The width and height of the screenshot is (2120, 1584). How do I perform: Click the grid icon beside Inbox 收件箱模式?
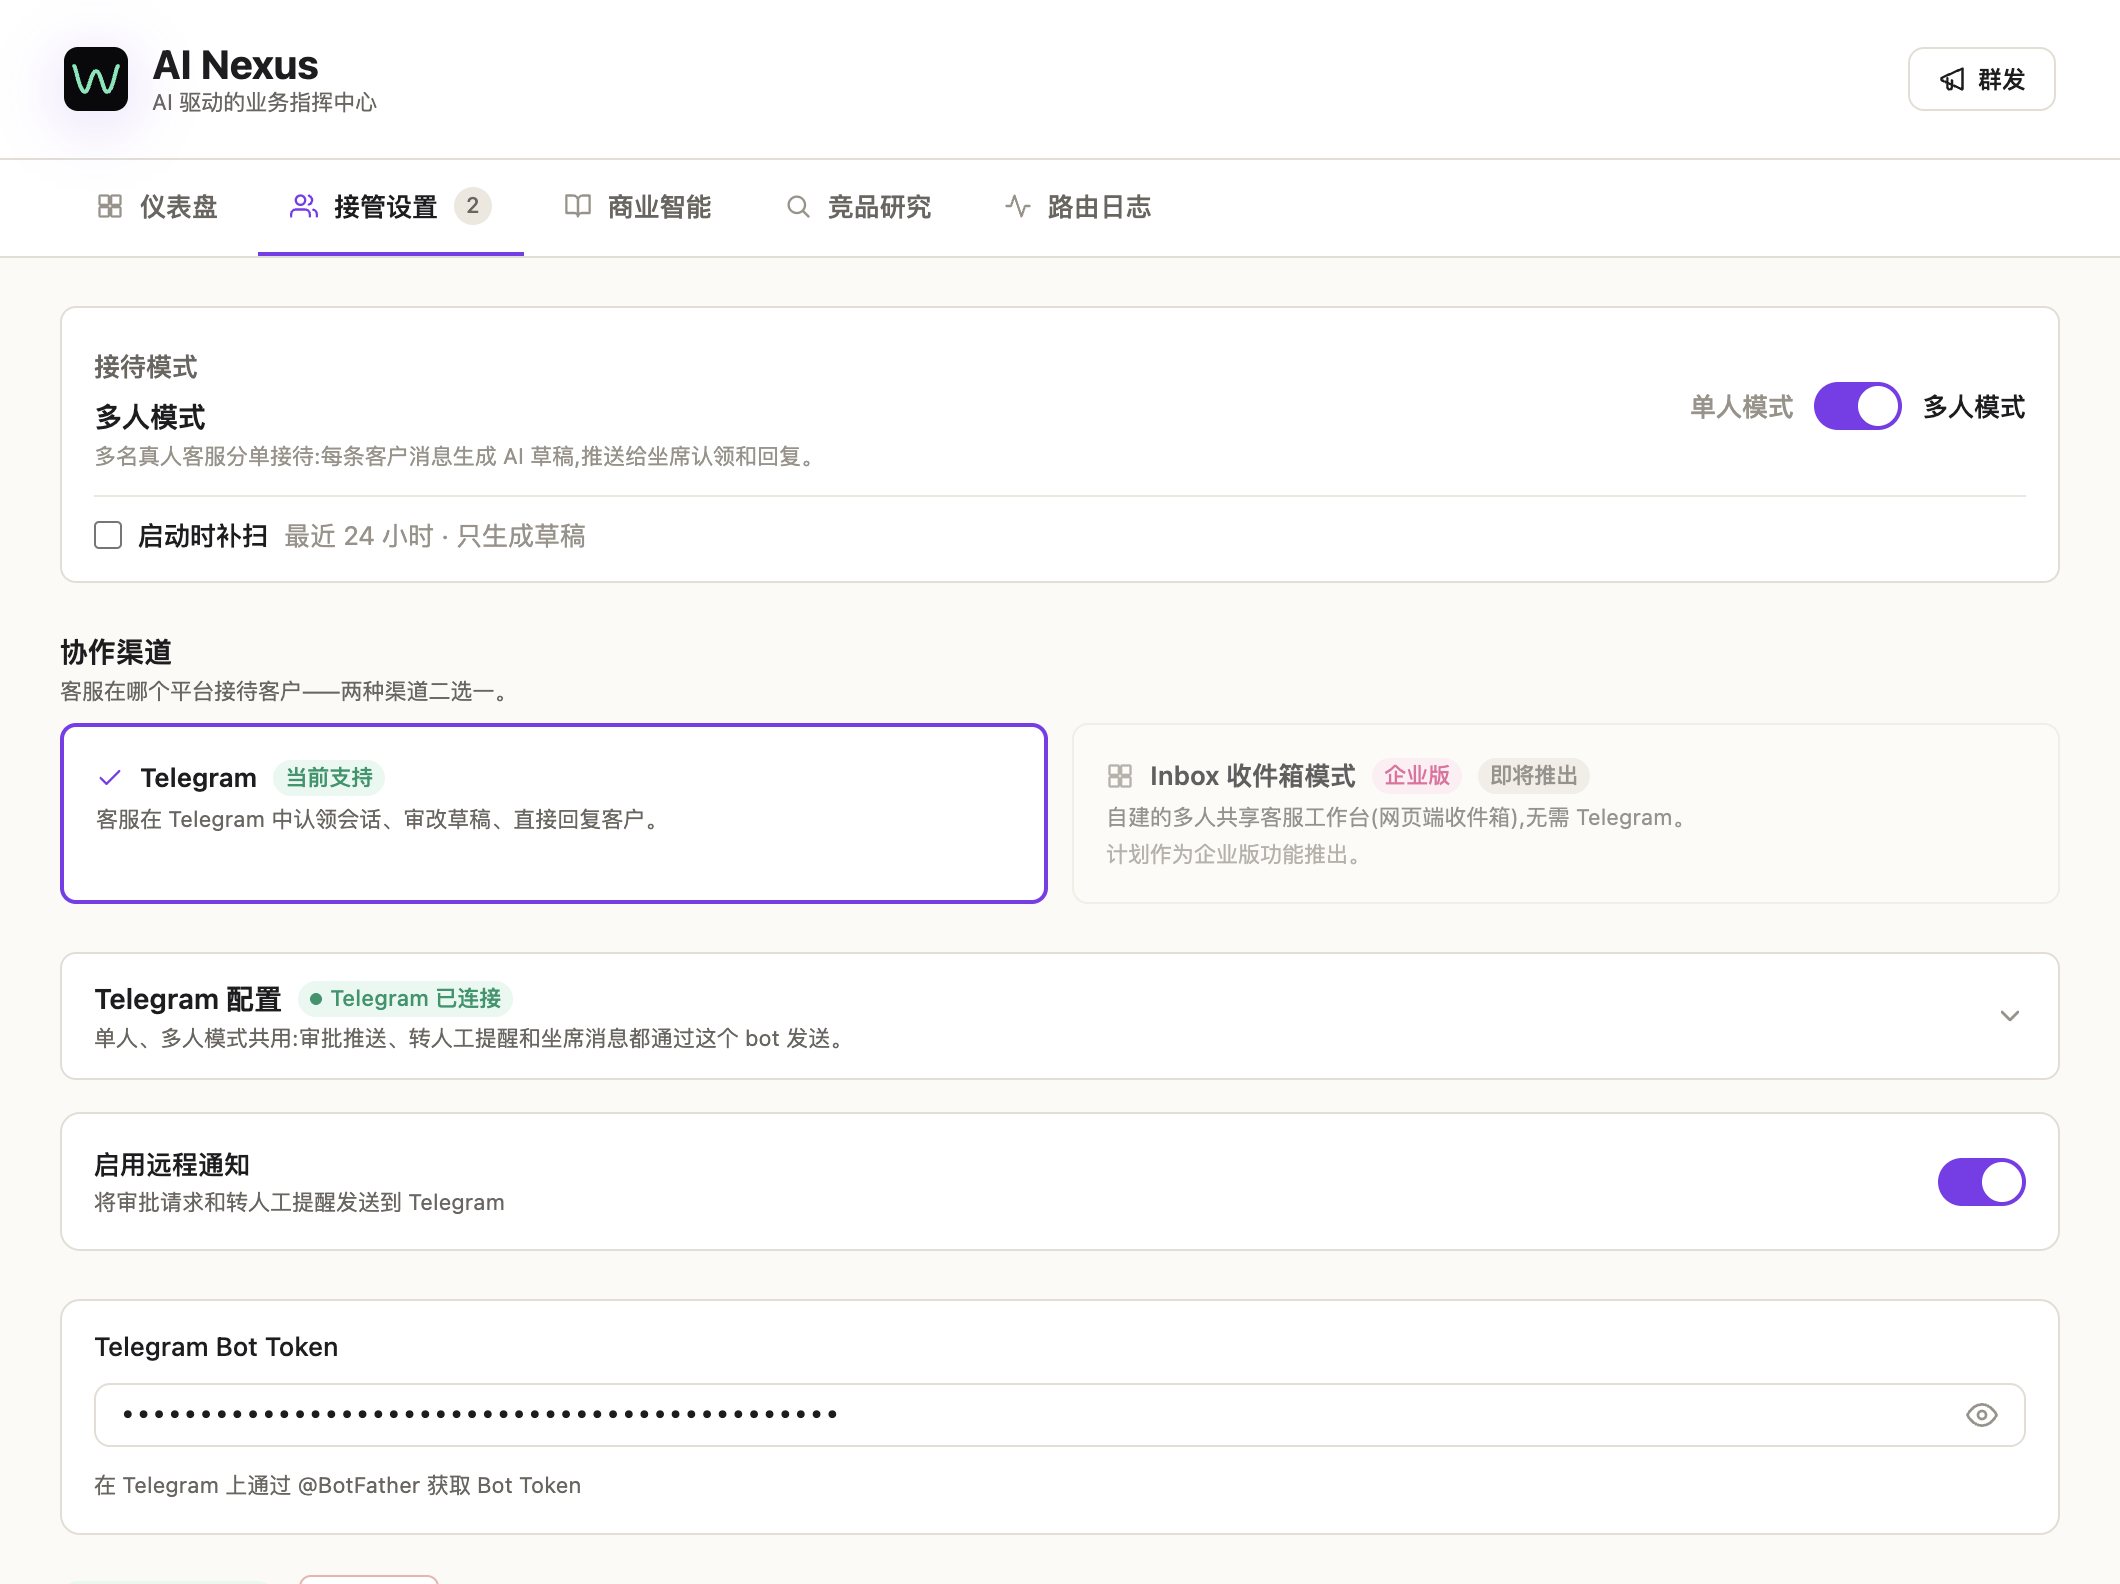tap(1120, 776)
